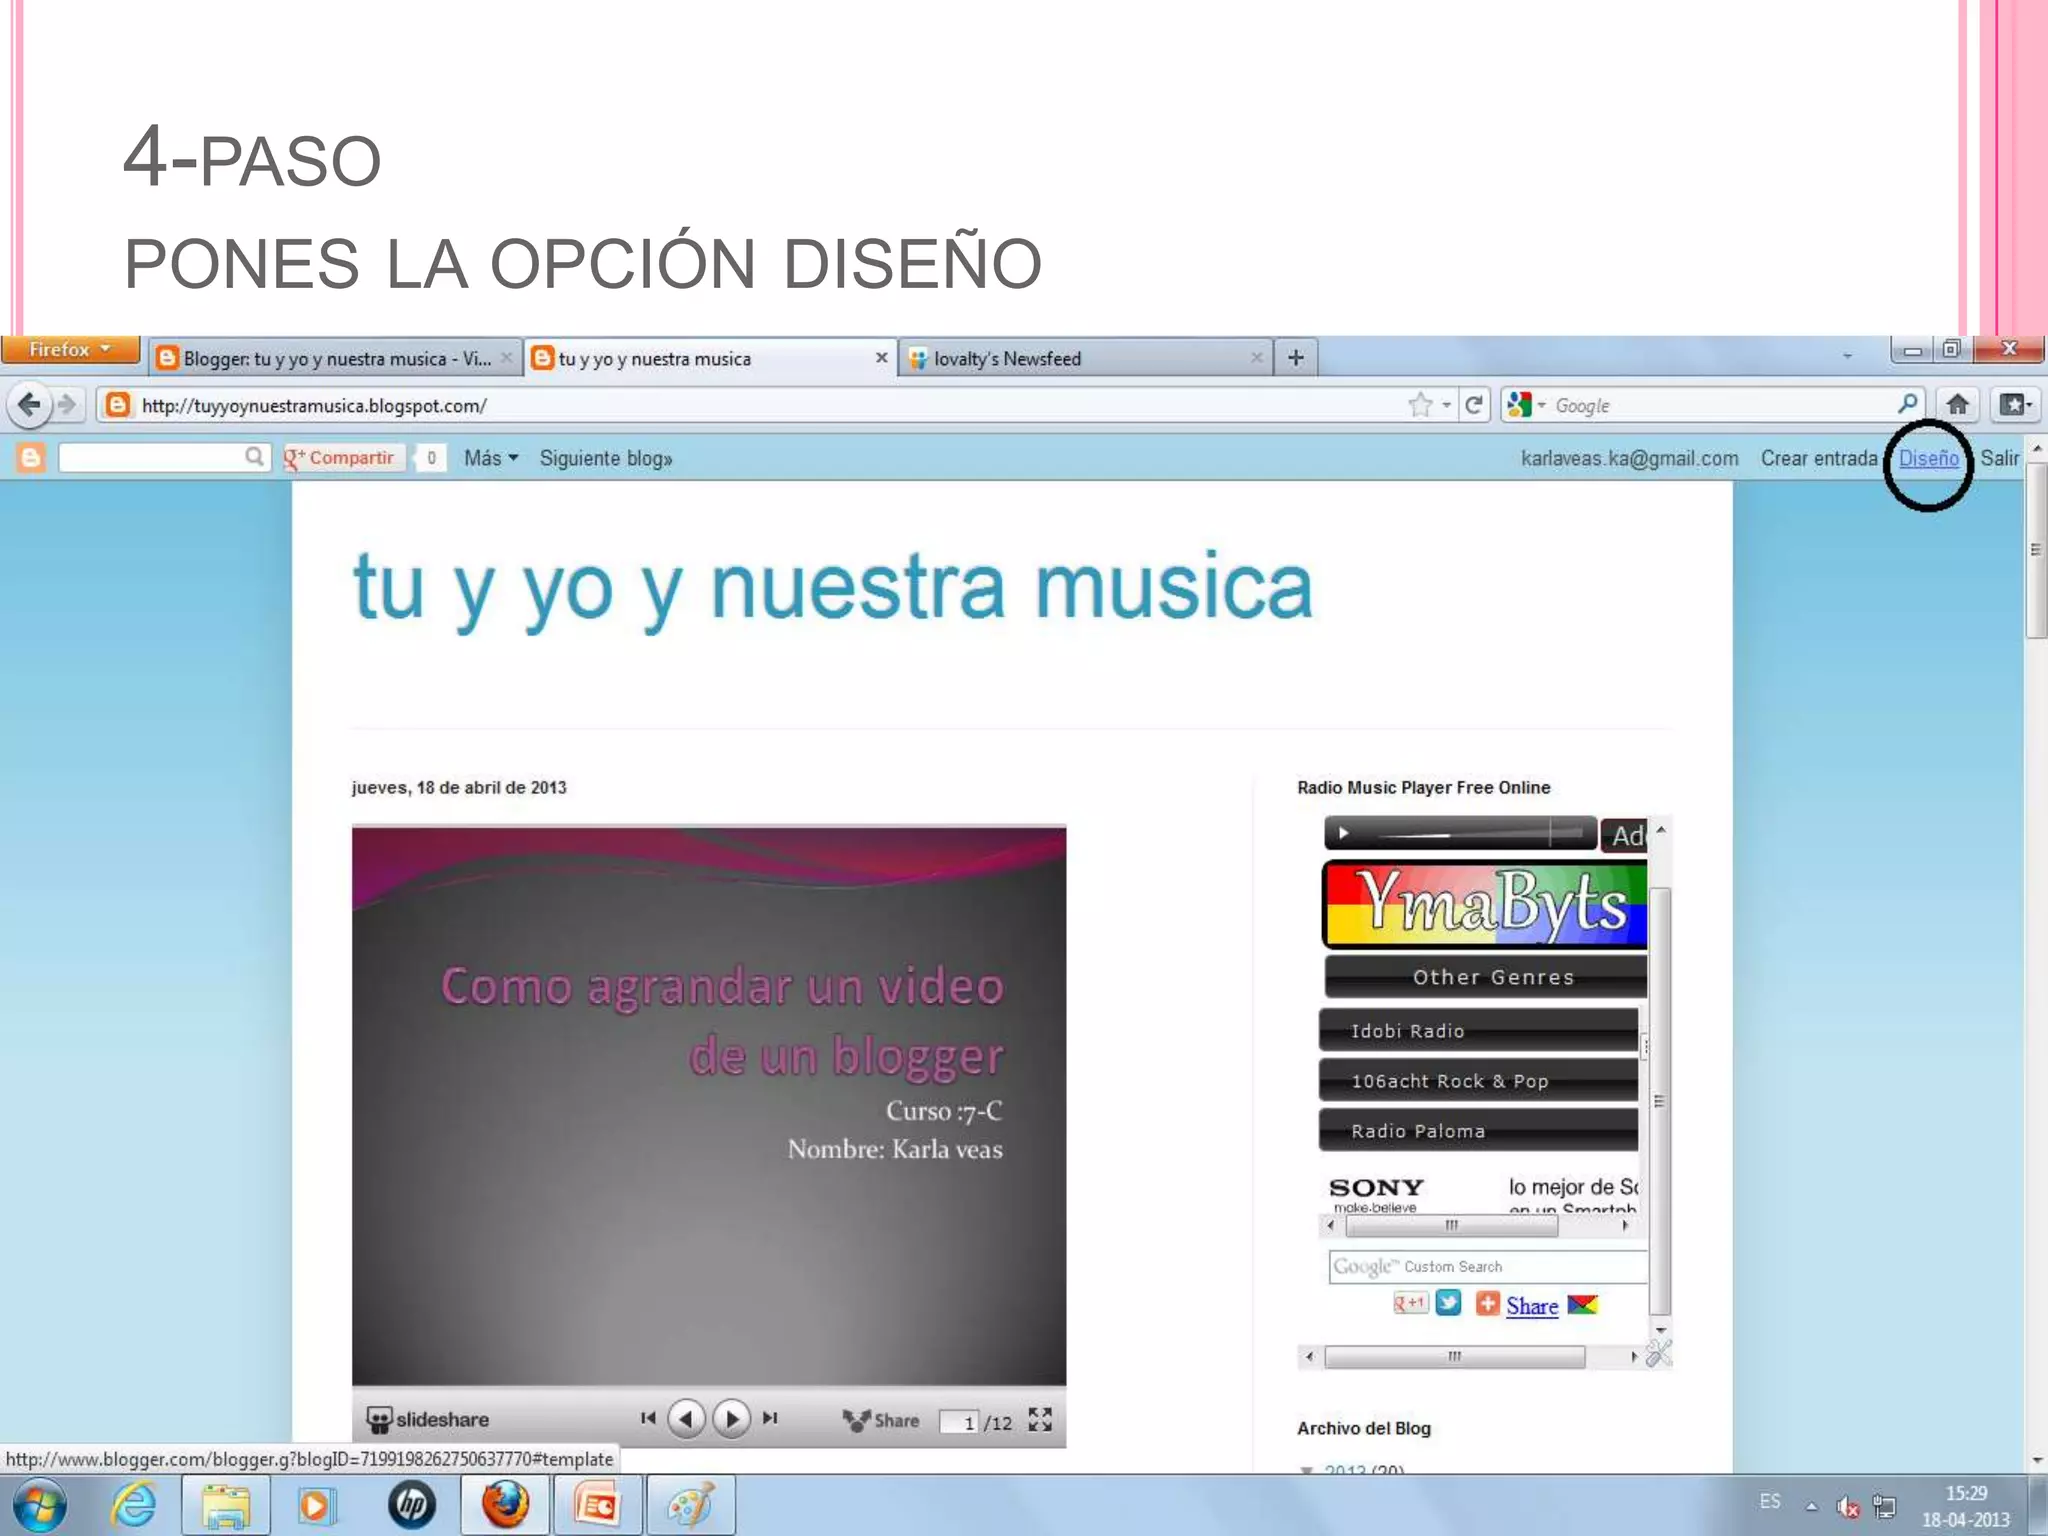Click the Gmail share icon

(1582, 1304)
